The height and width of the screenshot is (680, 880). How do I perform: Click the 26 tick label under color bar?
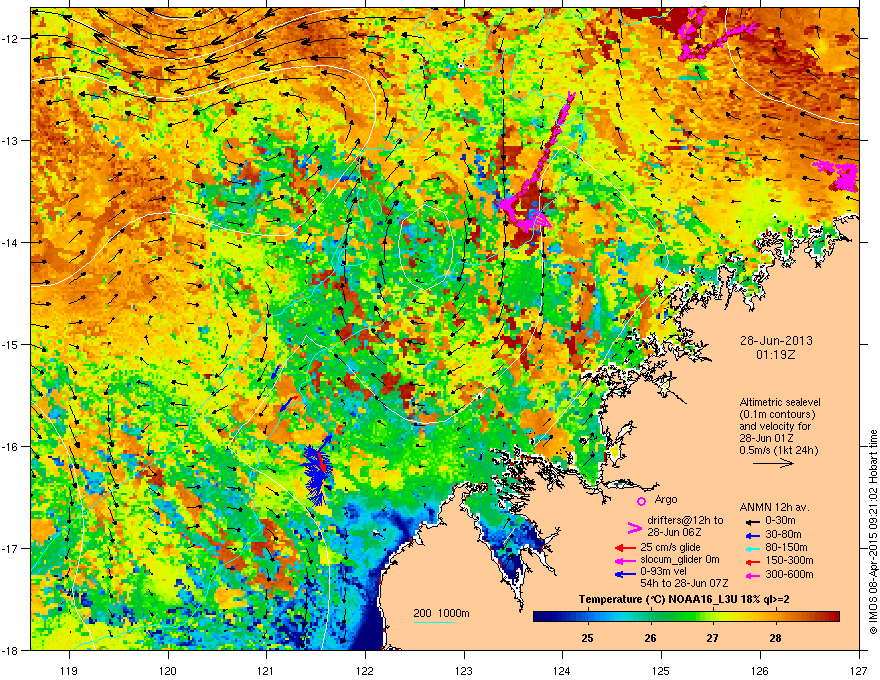pos(650,638)
